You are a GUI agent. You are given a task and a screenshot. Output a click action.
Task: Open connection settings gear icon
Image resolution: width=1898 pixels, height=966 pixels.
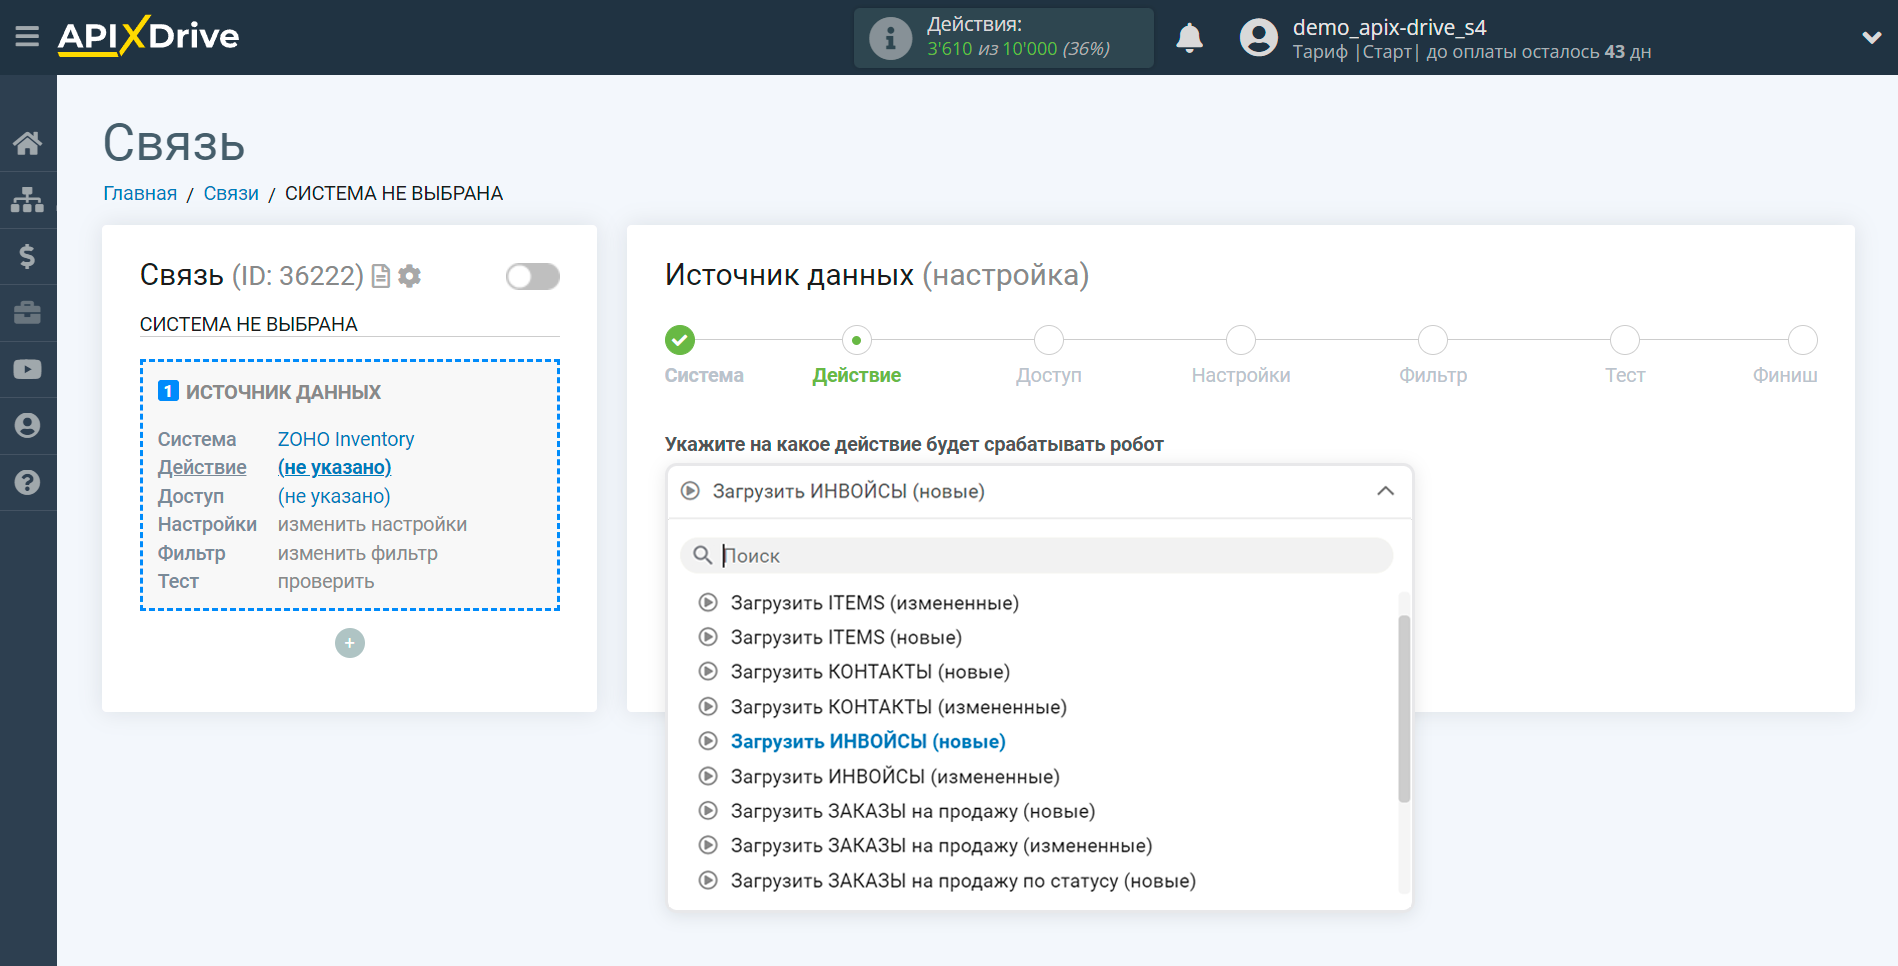pyautogui.click(x=409, y=276)
